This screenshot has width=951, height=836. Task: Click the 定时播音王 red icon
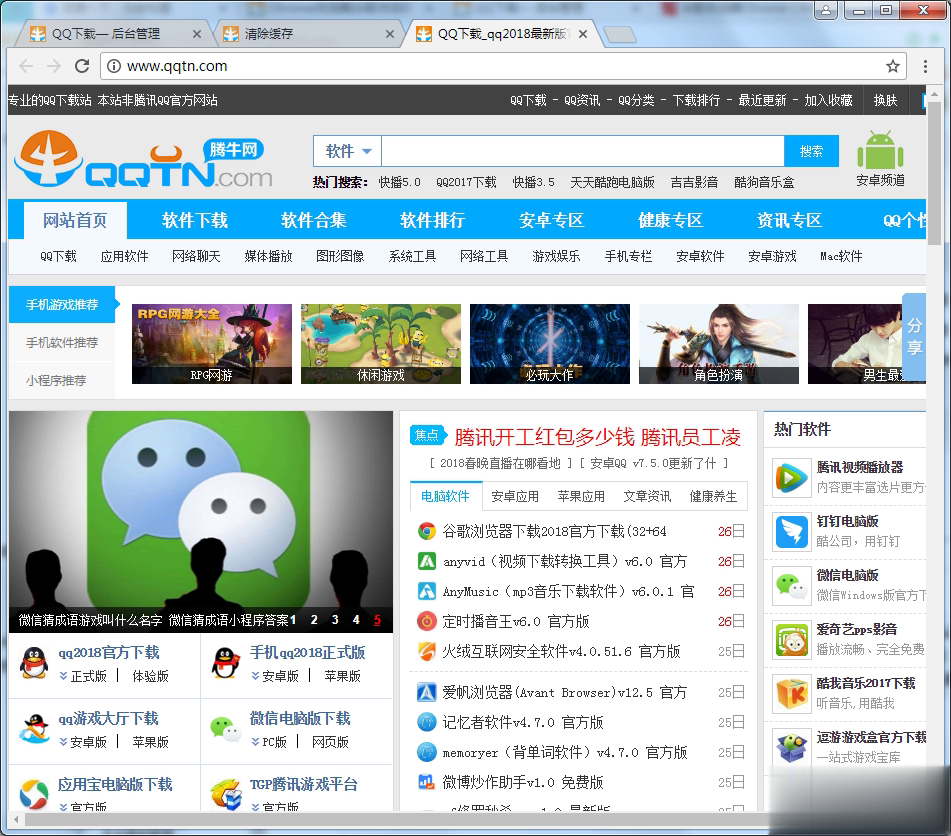pyautogui.click(x=427, y=621)
